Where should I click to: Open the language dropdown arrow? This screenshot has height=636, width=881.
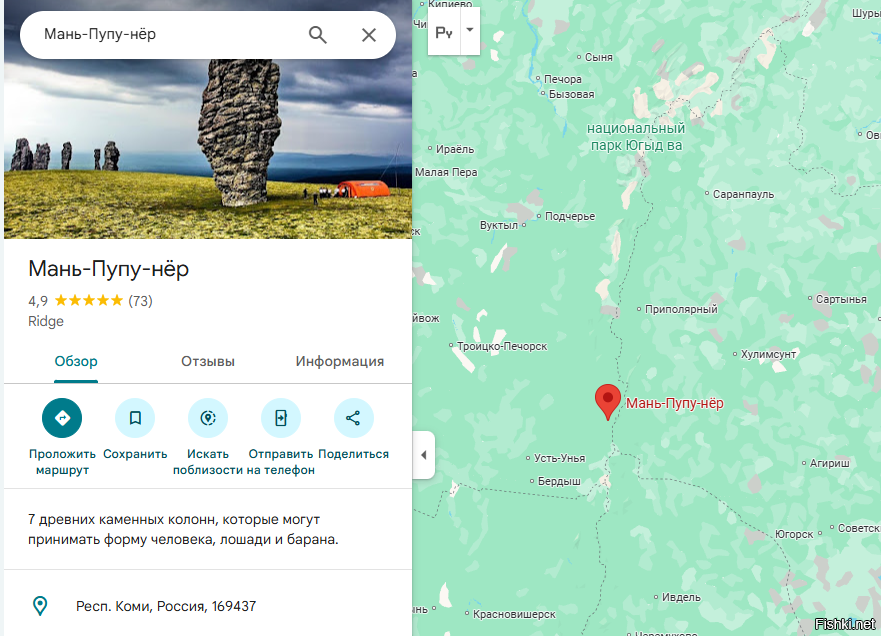click(x=470, y=31)
